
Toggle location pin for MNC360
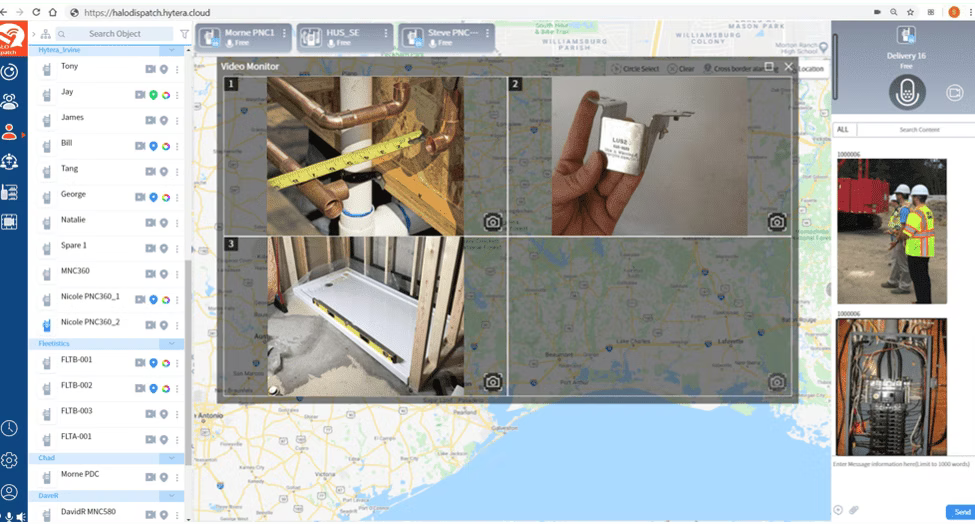pyautogui.click(x=164, y=274)
